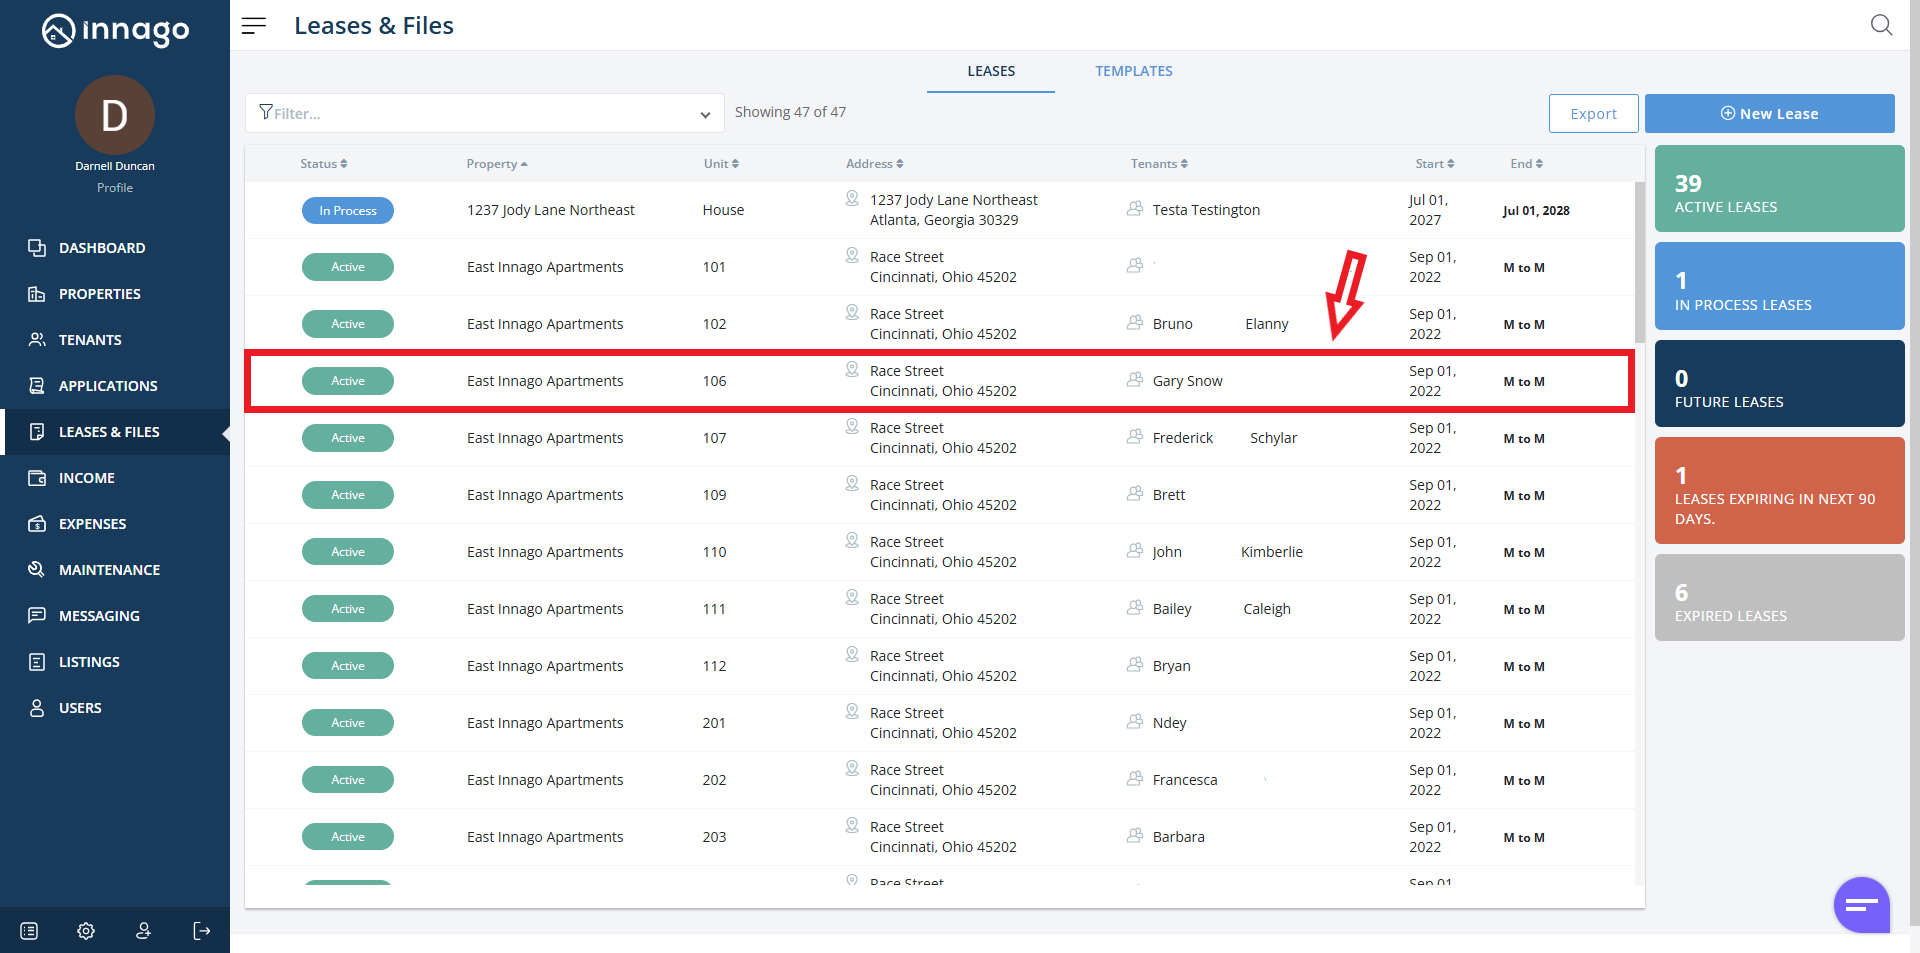Open the Gary Snow lease row
Viewport: 1920px width, 953px height.
pos(940,381)
